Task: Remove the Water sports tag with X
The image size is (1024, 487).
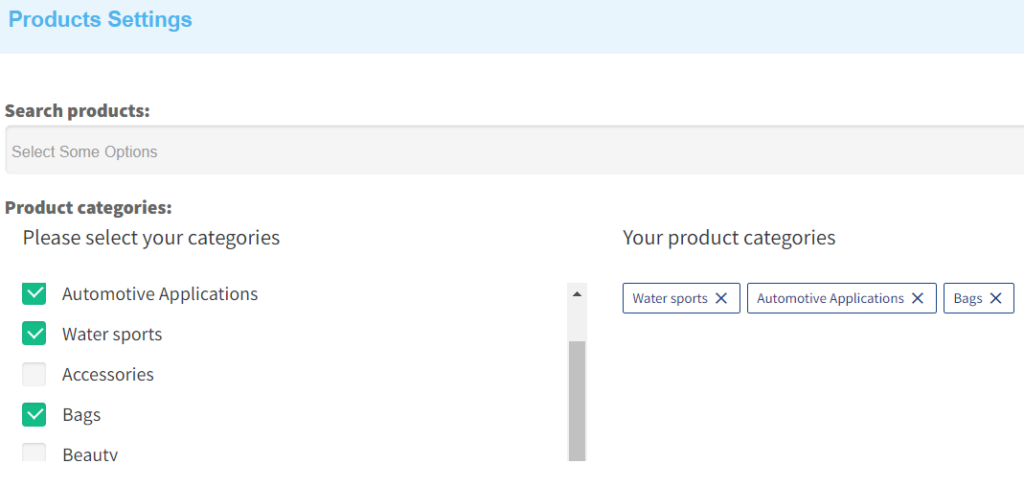Action: 721,298
